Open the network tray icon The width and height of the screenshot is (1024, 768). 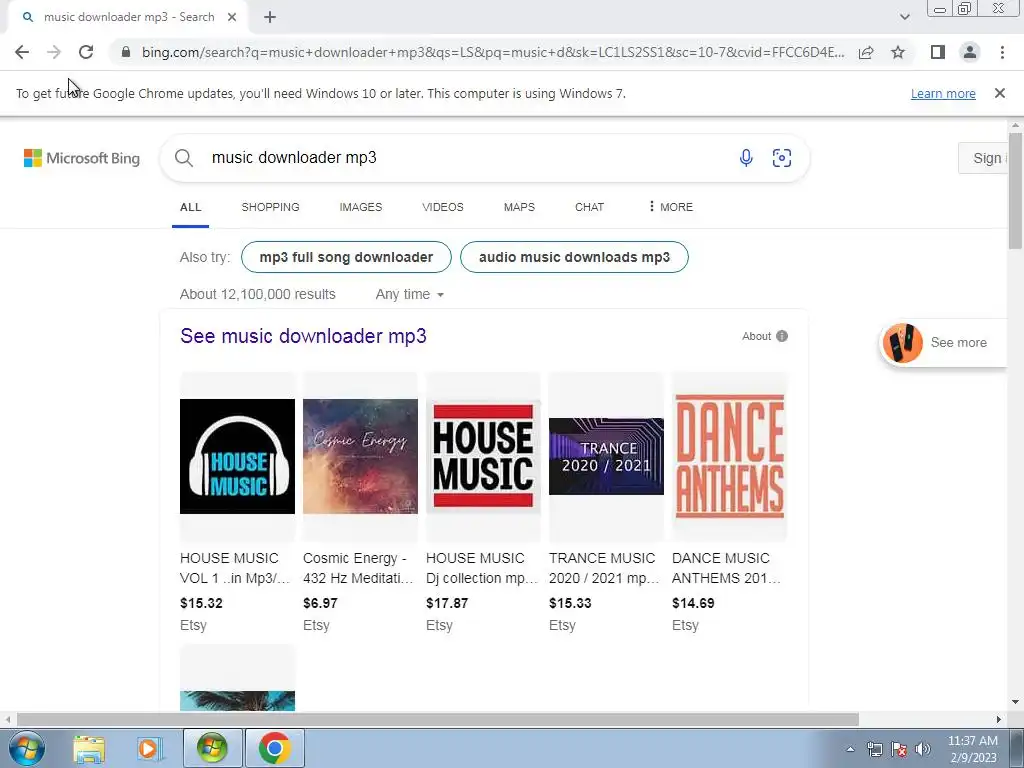[874, 749]
